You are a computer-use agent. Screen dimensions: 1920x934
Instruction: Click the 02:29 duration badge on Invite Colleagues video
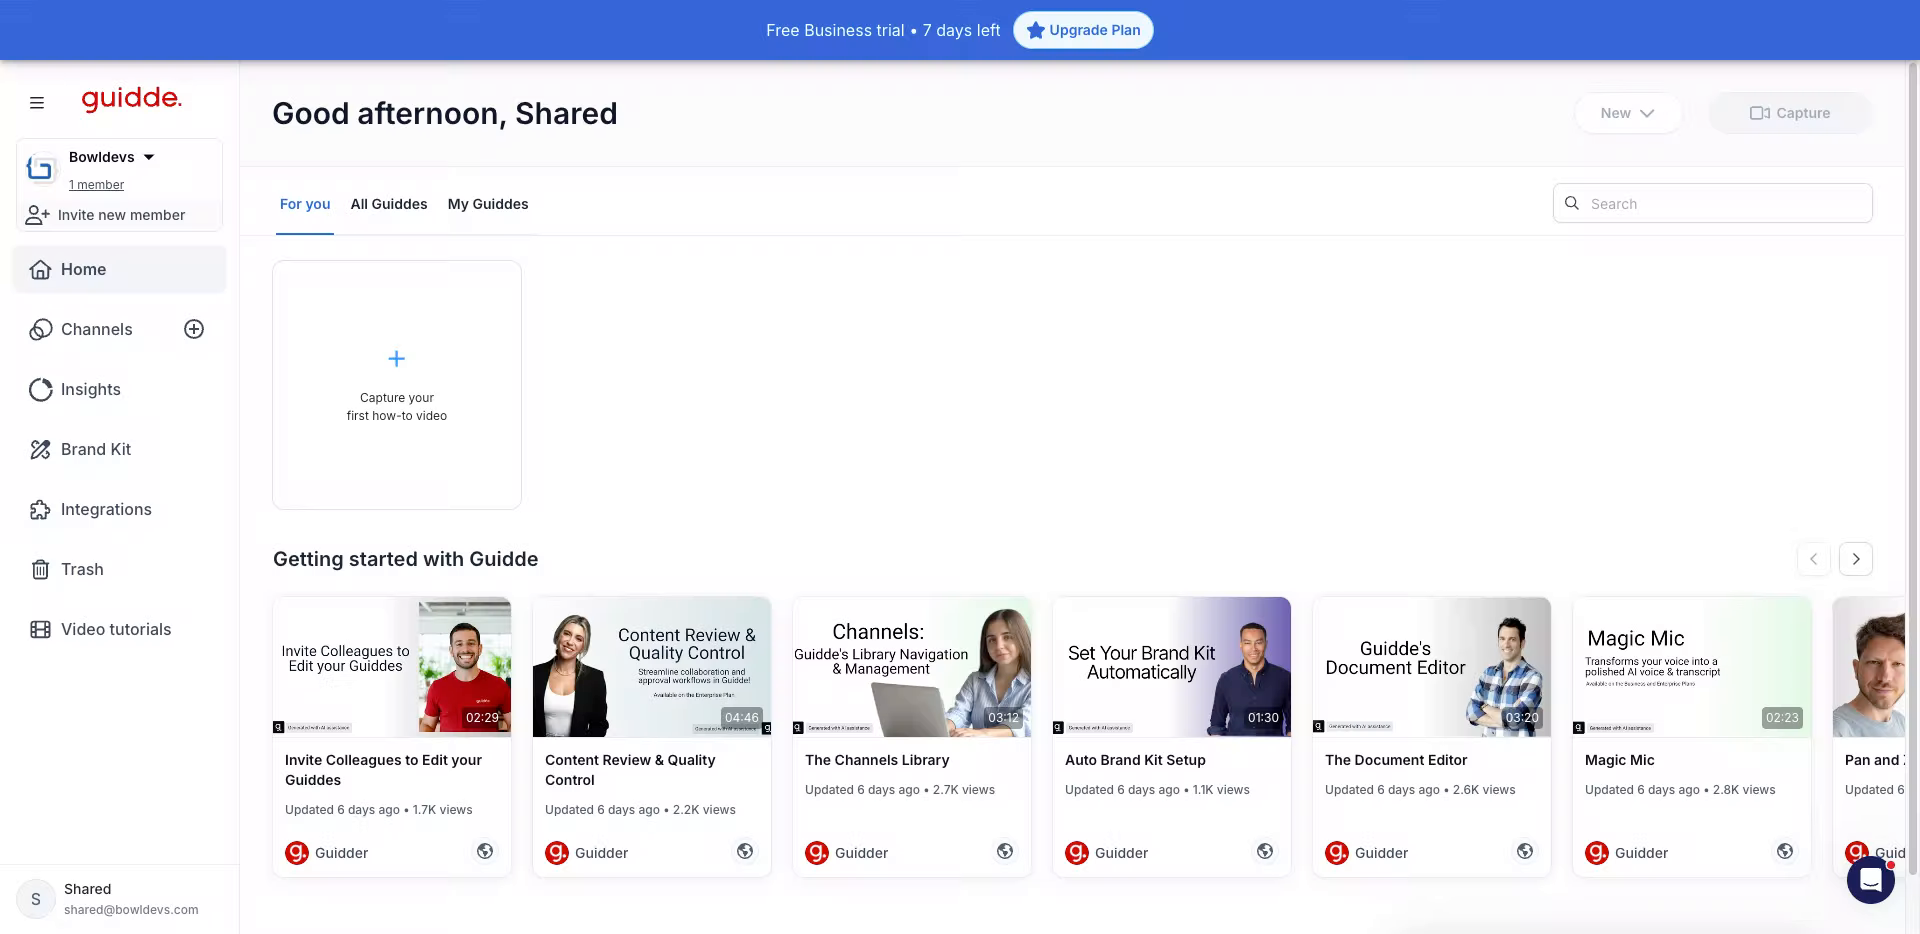tap(482, 717)
